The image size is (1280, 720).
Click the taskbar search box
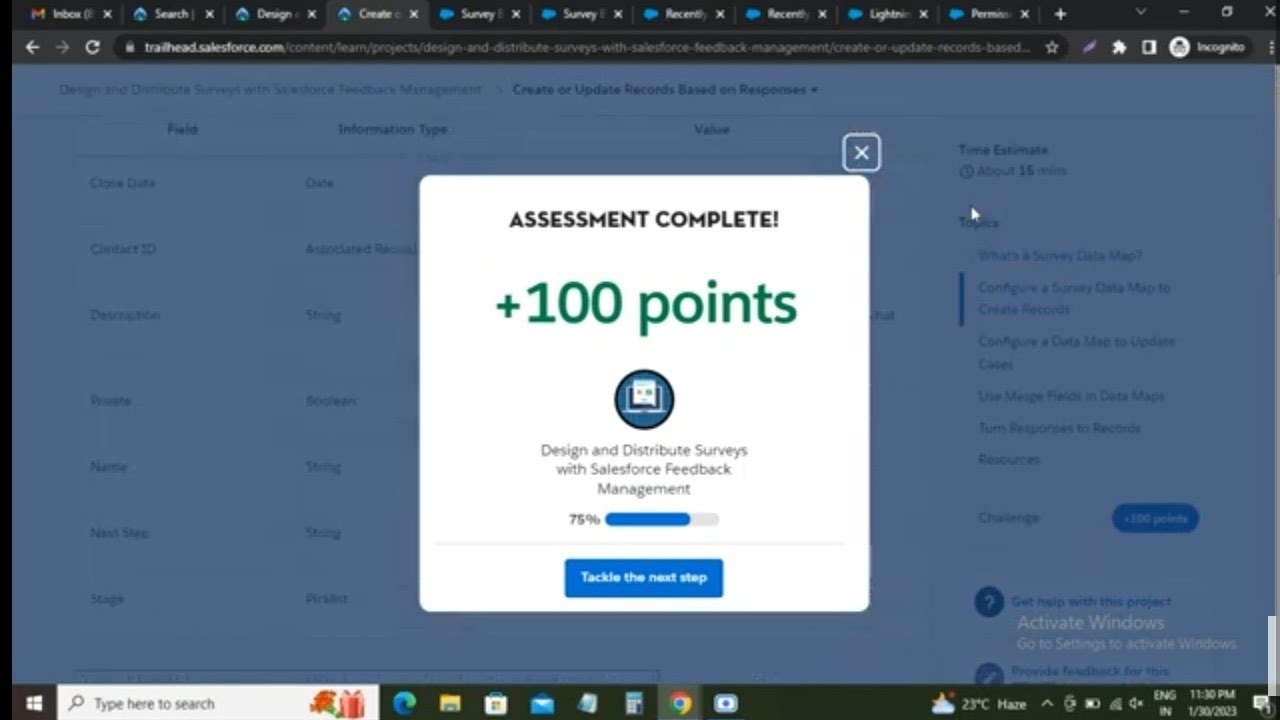pyautogui.click(x=218, y=703)
